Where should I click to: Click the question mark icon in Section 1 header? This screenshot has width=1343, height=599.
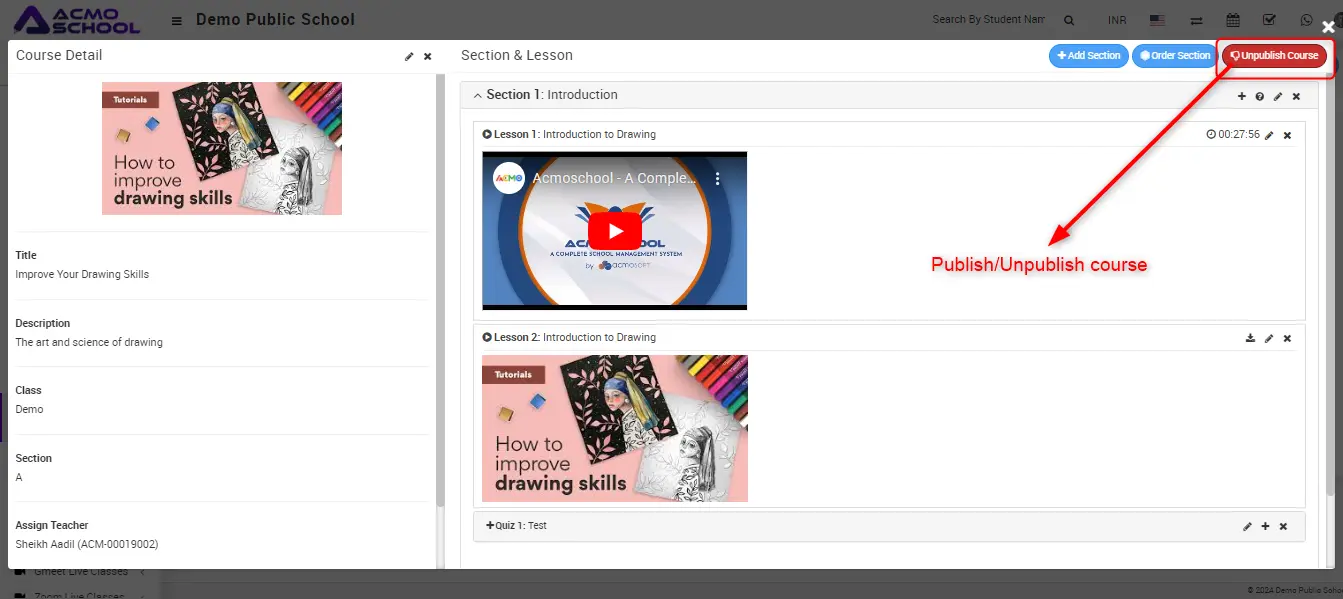click(x=1260, y=97)
